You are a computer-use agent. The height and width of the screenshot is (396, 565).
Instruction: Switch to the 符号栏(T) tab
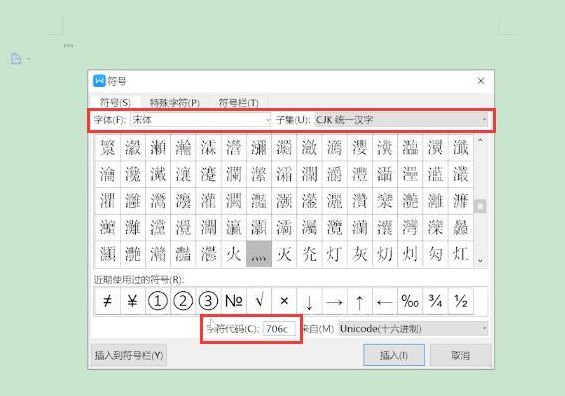pyautogui.click(x=239, y=103)
